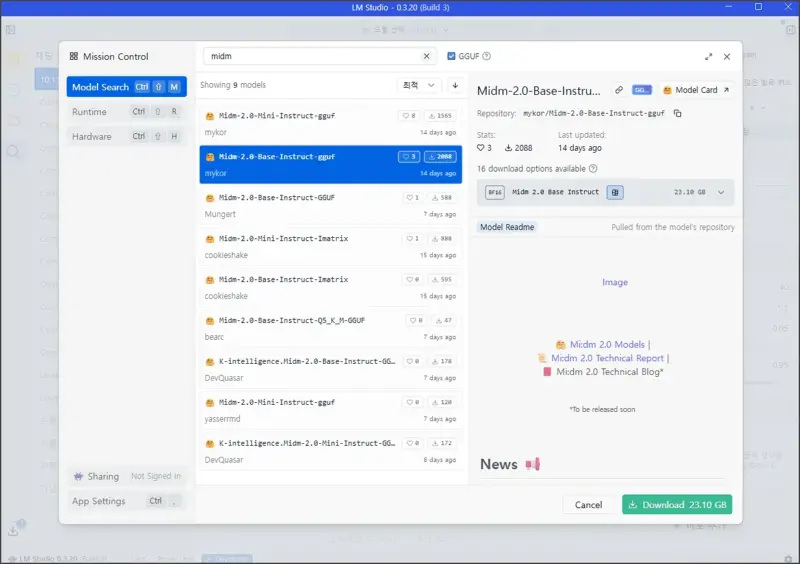The width and height of the screenshot is (800, 564).
Task: Open download options help icon
Action: click(593, 168)
